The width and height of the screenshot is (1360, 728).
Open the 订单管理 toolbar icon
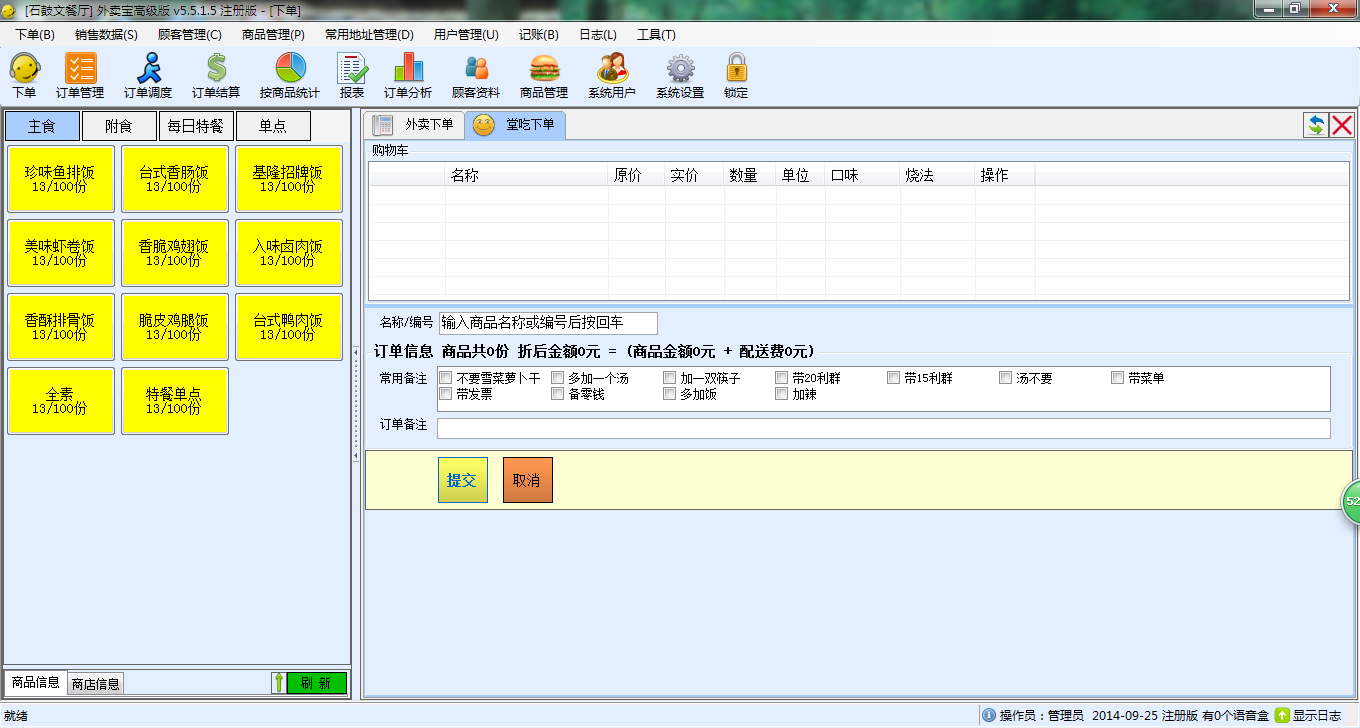coord(80,70)
